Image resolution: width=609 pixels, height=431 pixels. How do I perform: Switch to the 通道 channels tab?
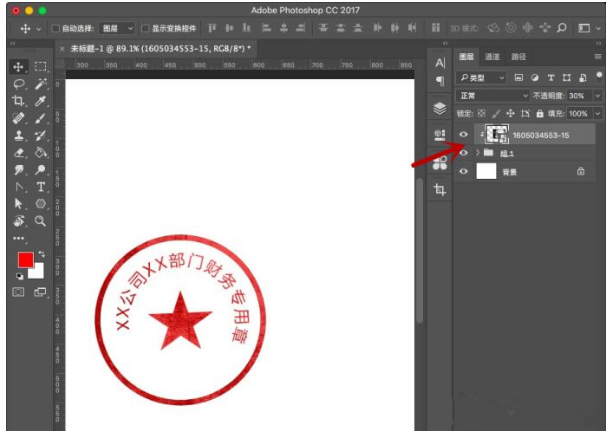pyautogui.click(x=493, y=57)
